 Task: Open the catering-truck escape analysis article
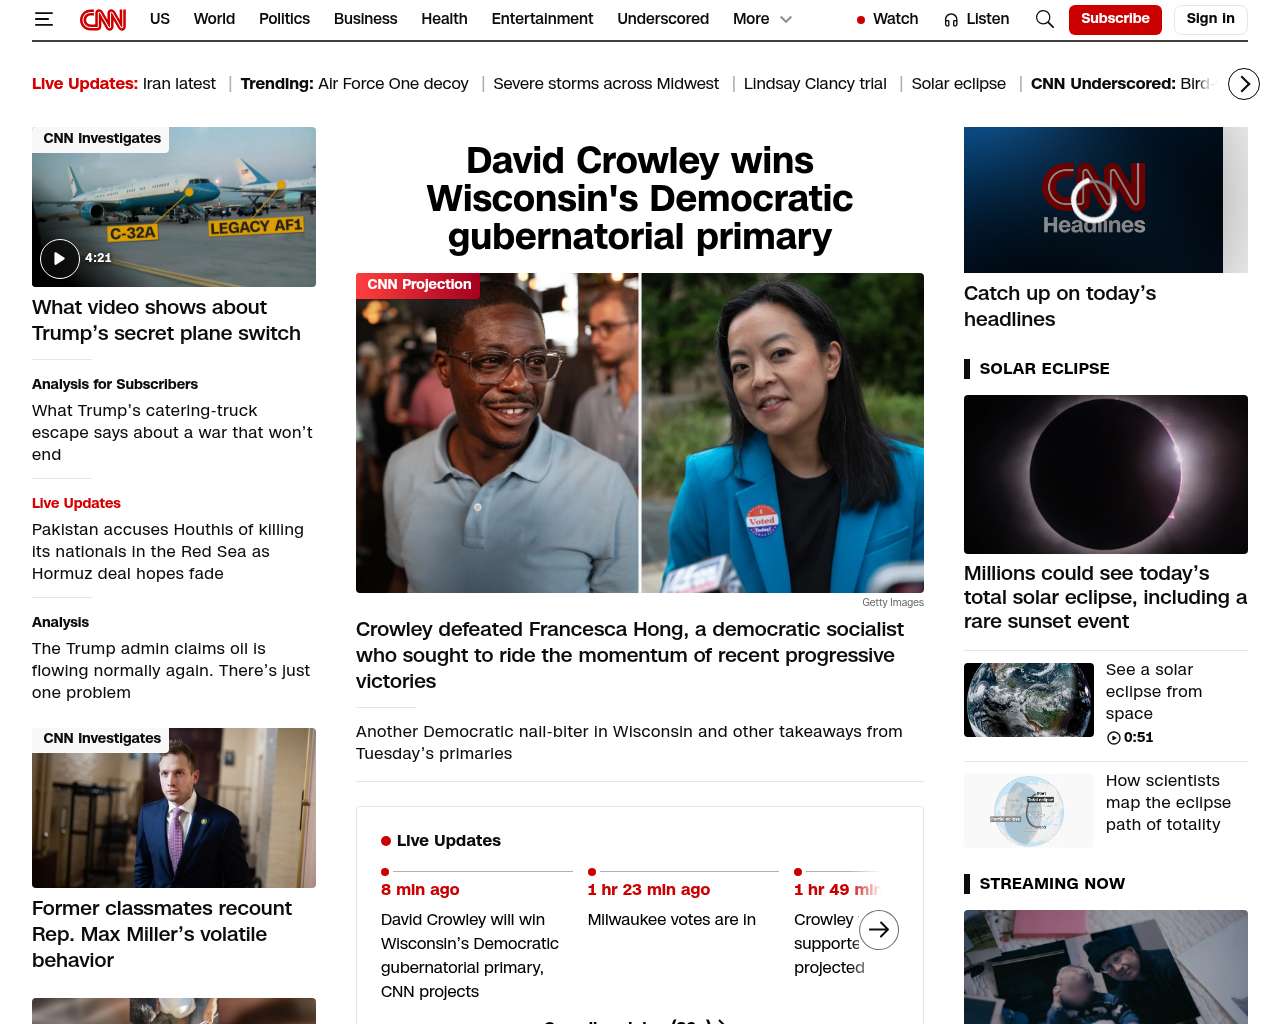(x=172, y=432)
